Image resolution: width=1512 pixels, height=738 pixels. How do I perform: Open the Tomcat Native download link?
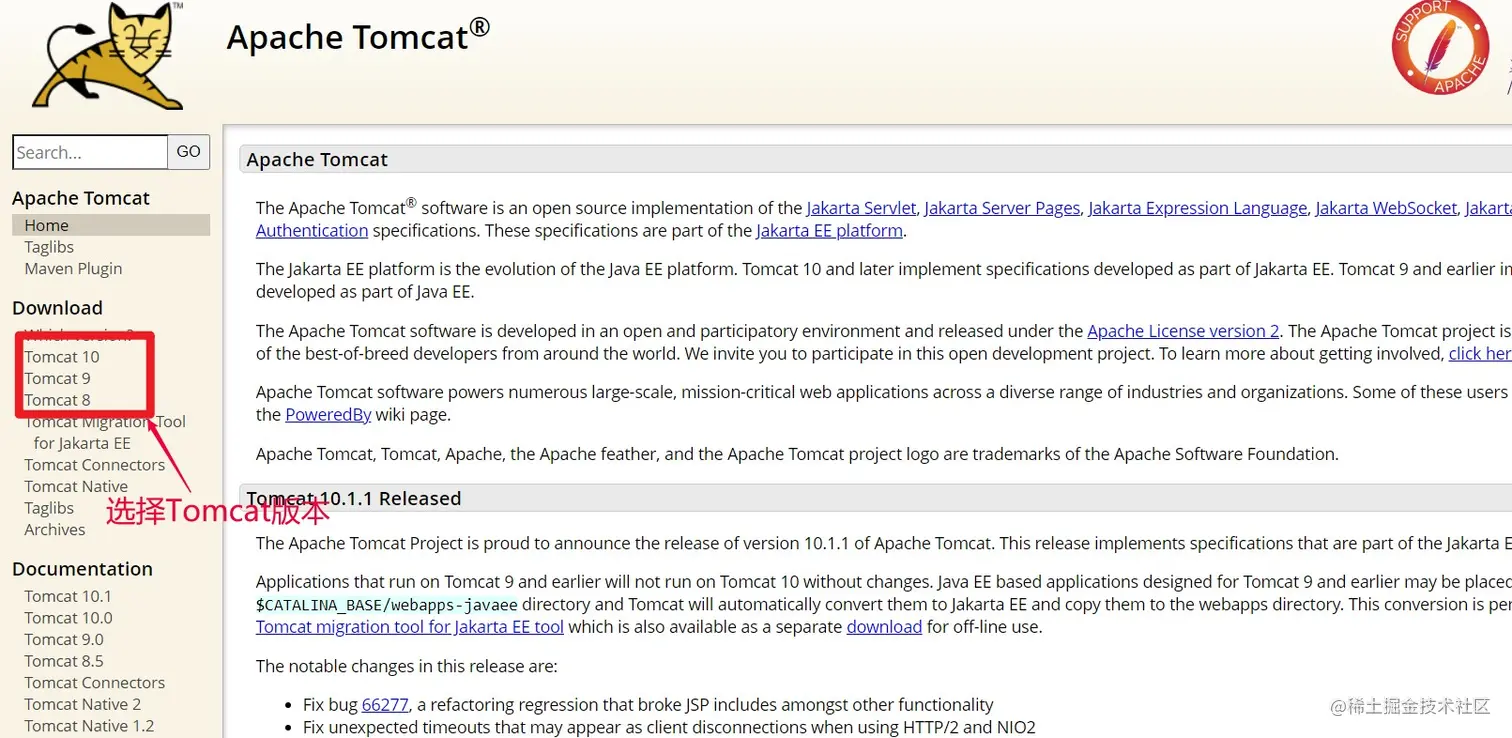pos(76,487)
